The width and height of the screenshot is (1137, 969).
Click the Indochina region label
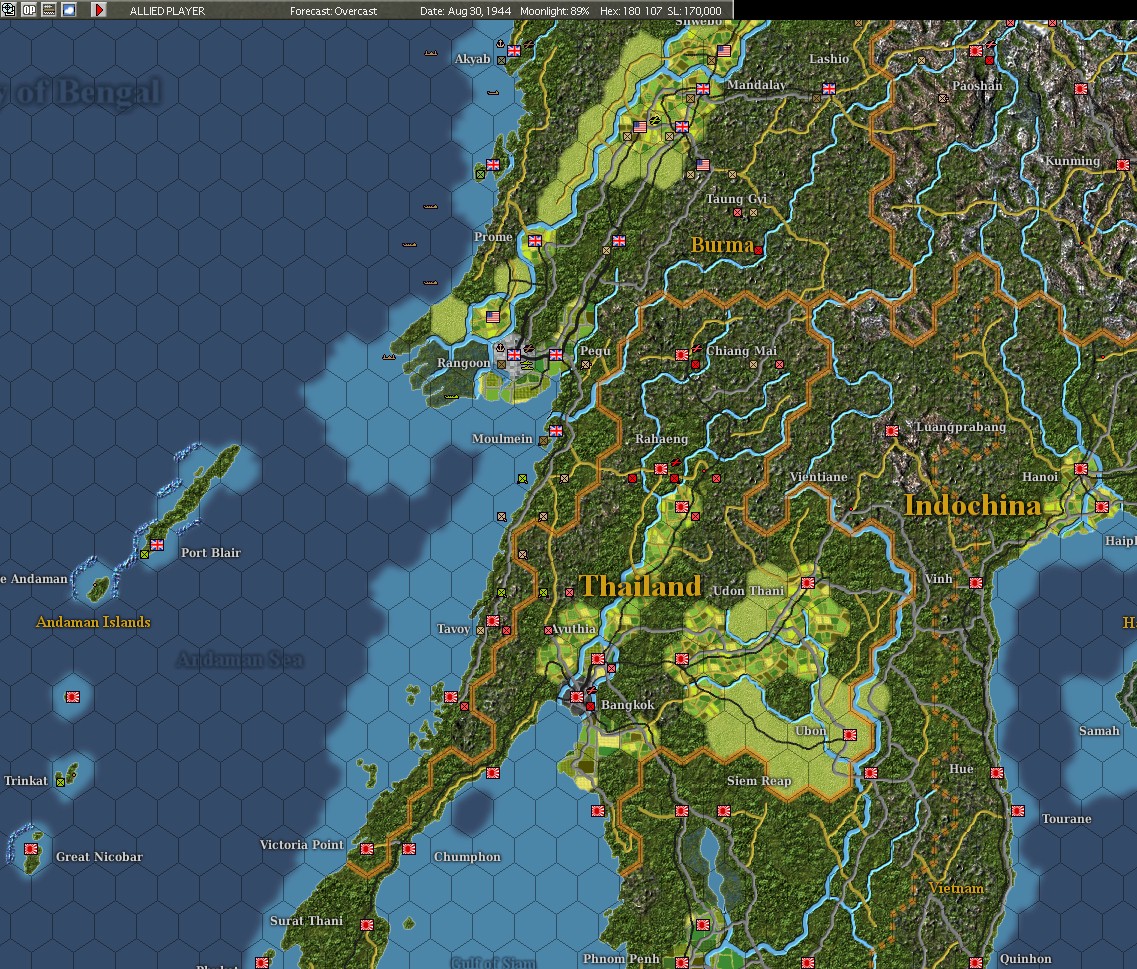pos(973,506)
